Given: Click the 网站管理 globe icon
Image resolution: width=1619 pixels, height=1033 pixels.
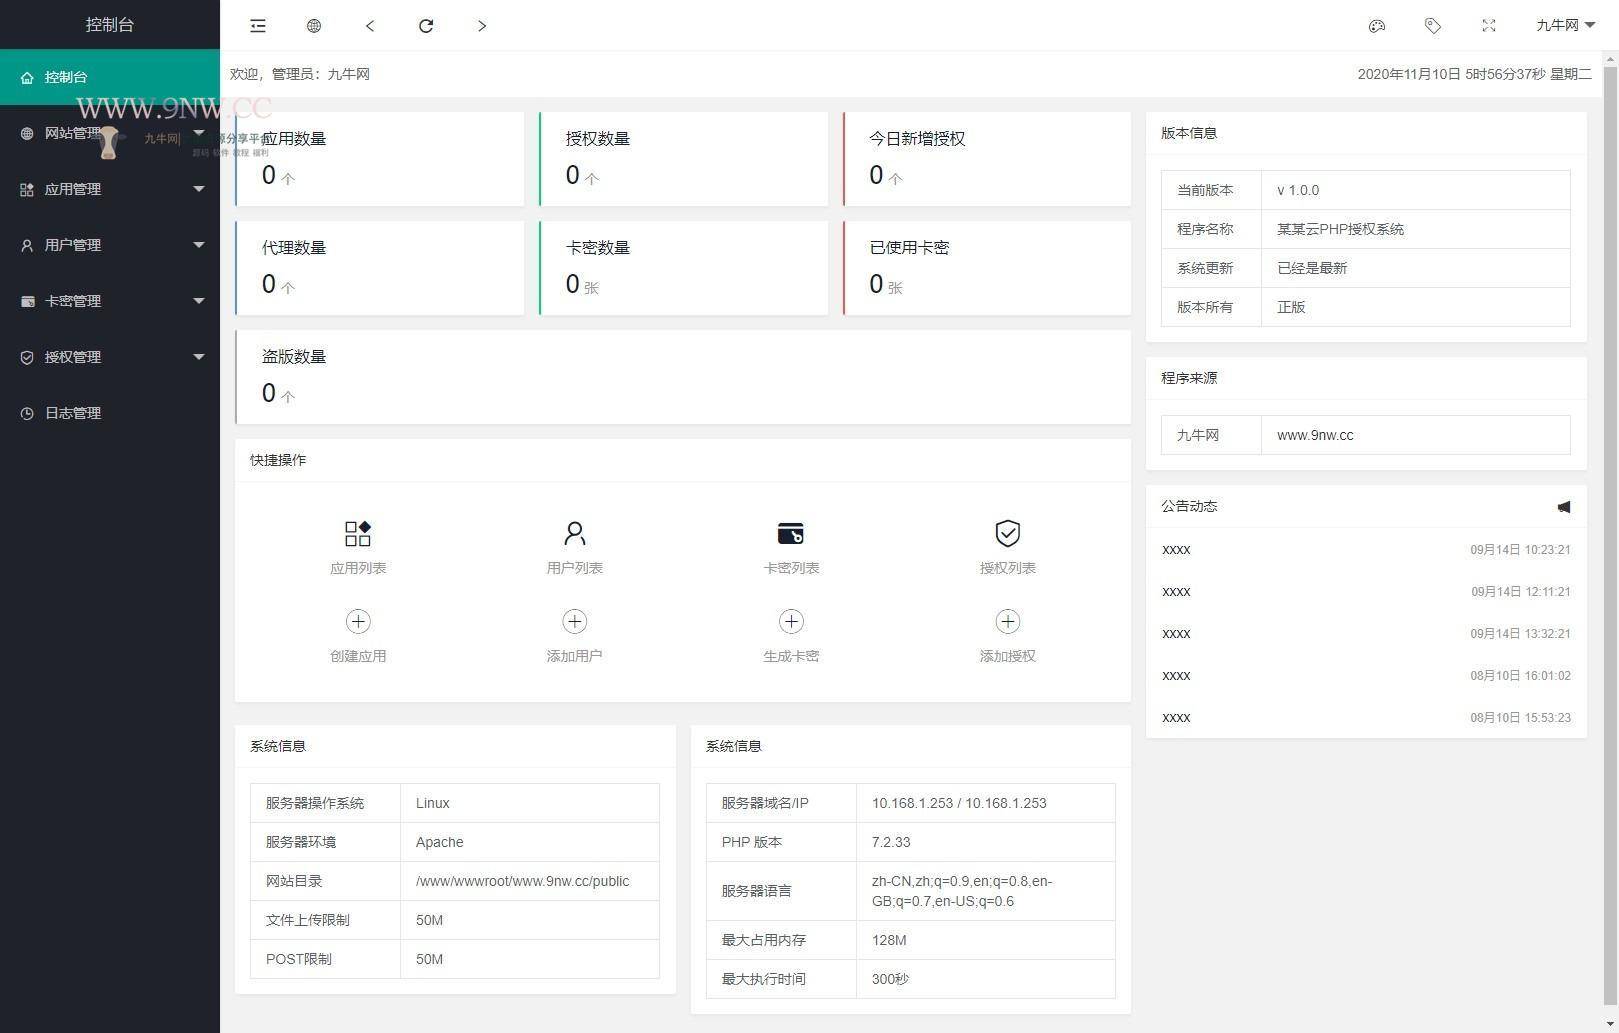Looking at the screenshot, I should pos(27,133).
